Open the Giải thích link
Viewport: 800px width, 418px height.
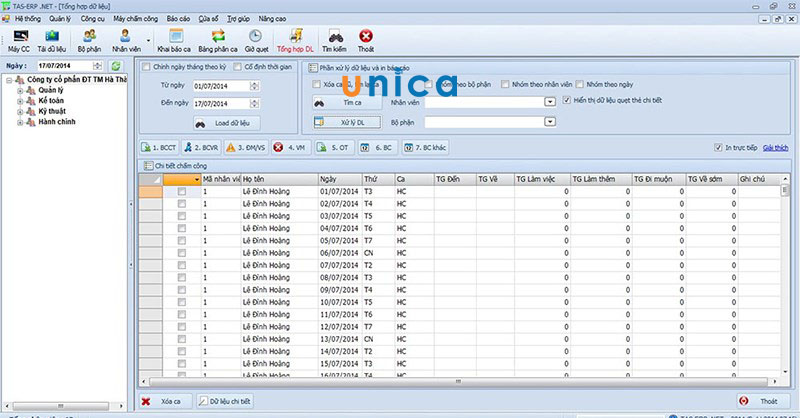click(775, 147)
